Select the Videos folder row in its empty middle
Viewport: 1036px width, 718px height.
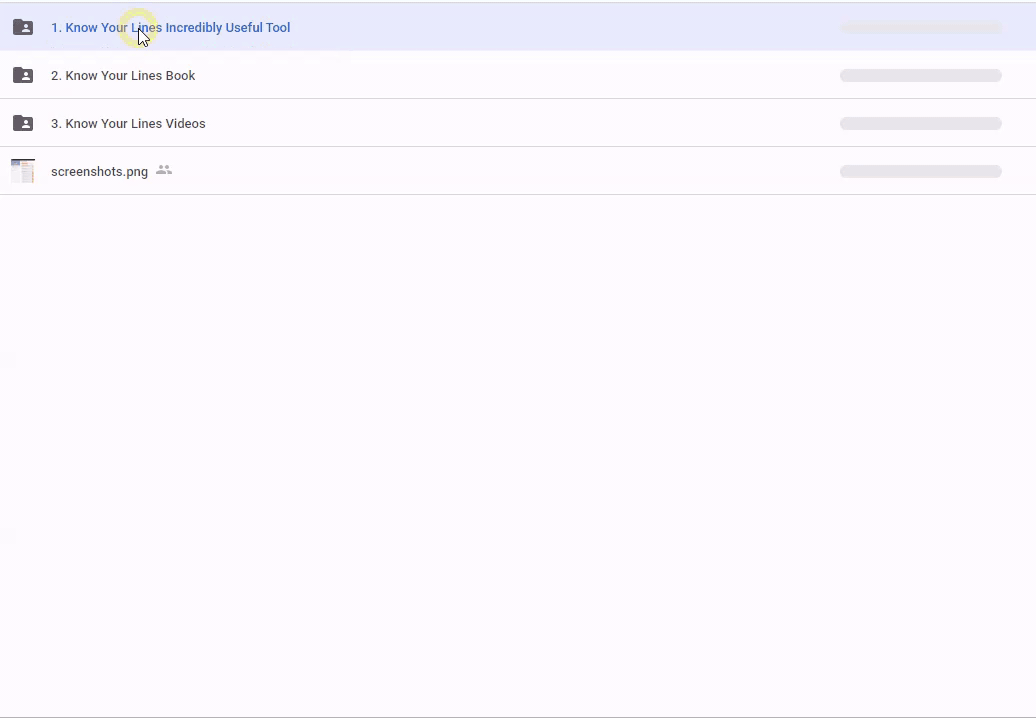click(x=520, y=123)
